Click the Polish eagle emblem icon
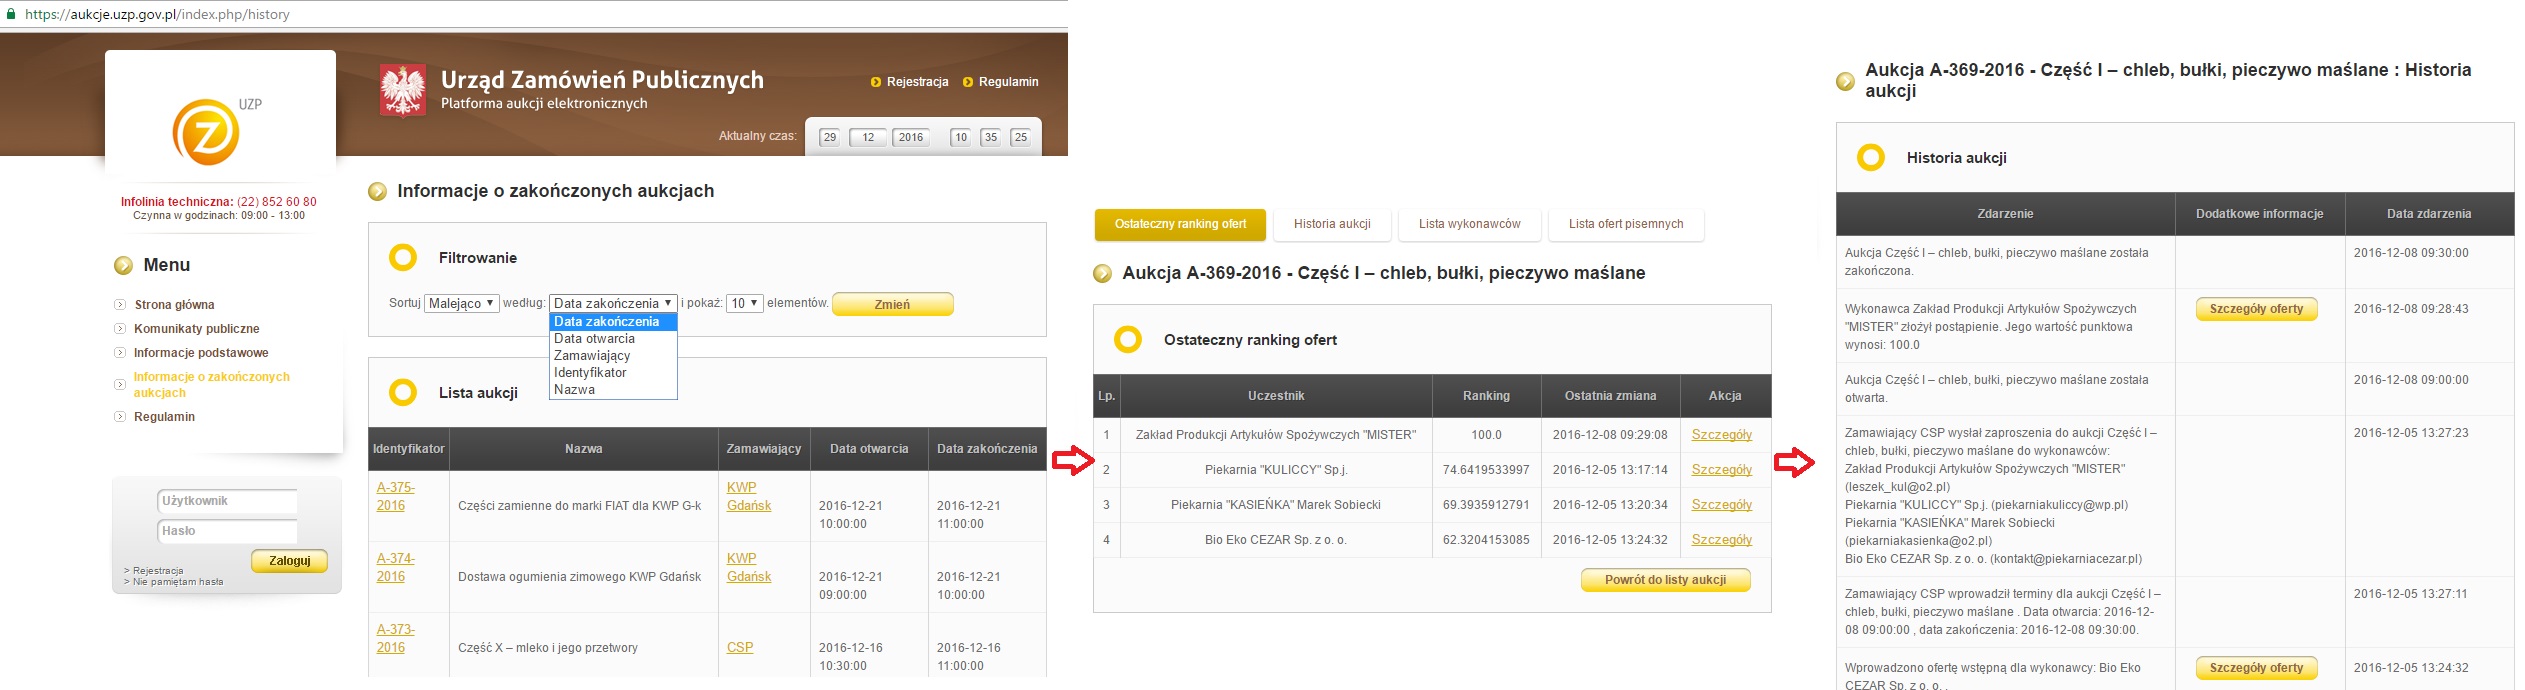The width and height of the screenshot is (2525, 690). tap(403, 91)
